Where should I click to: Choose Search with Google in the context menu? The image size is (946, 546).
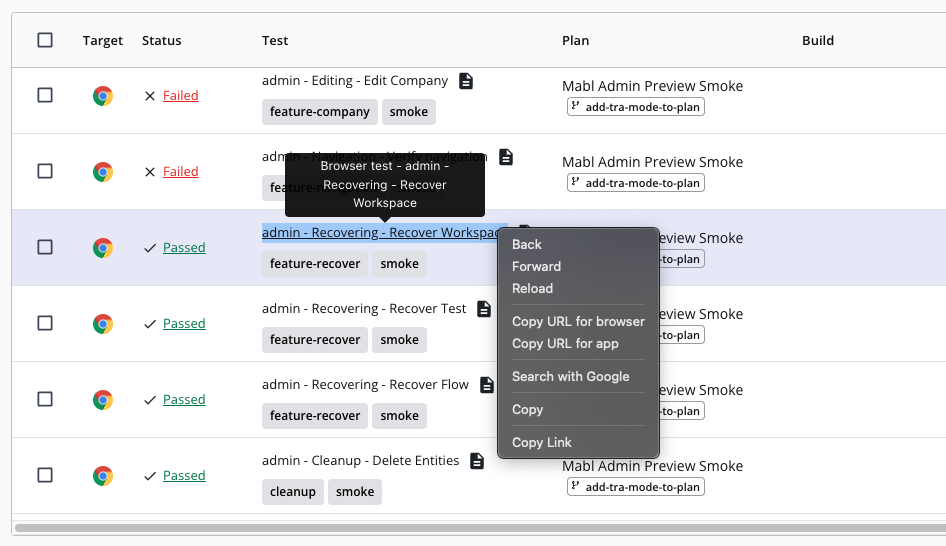570,376
